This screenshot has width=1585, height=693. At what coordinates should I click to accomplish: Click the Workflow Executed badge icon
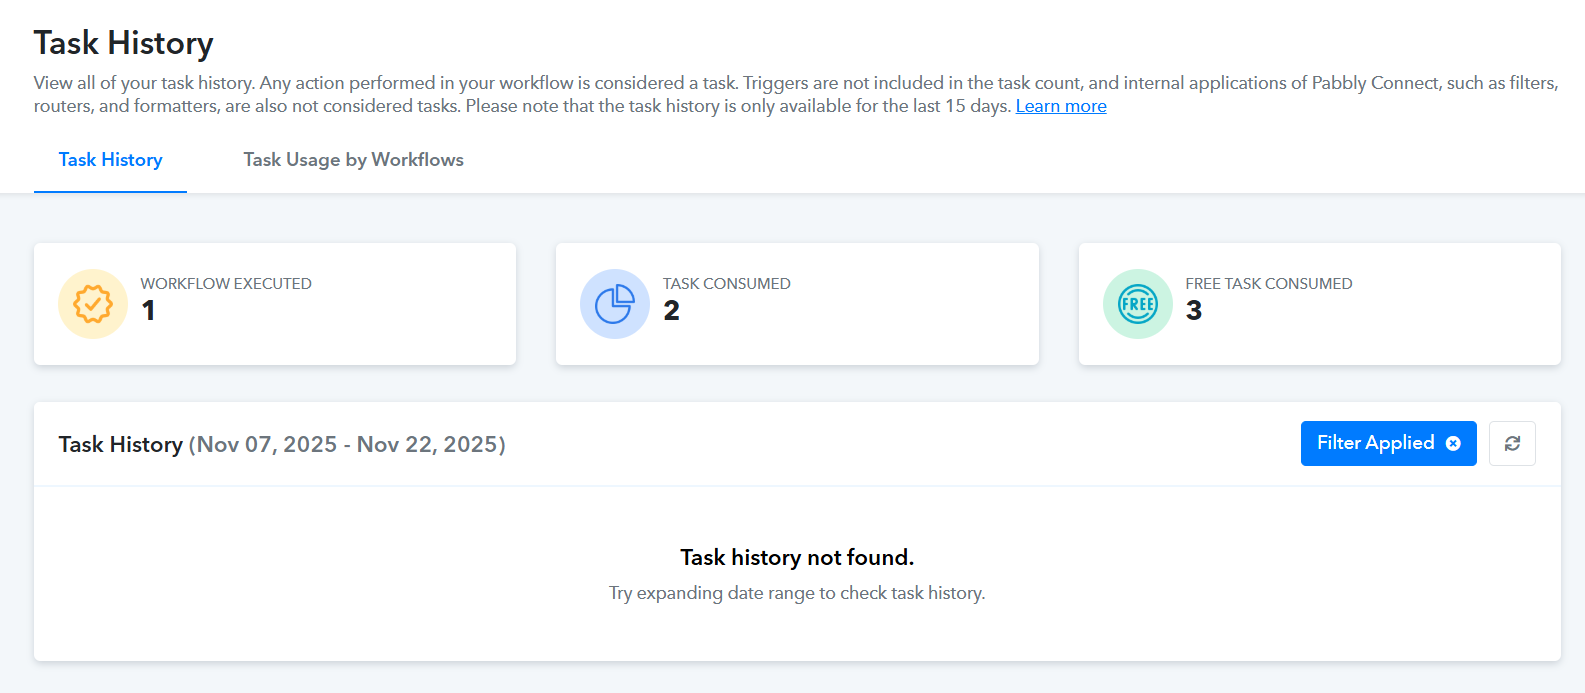(x=93, y=304)
